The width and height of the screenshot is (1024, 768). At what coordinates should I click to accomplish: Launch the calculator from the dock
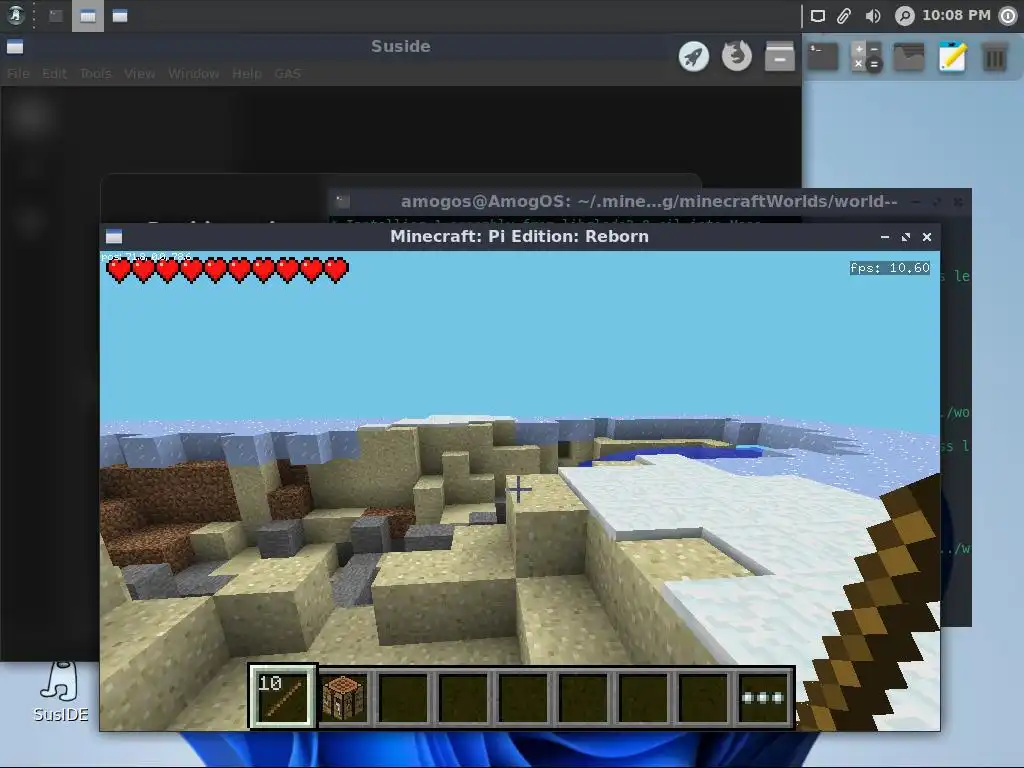(867, 57)
